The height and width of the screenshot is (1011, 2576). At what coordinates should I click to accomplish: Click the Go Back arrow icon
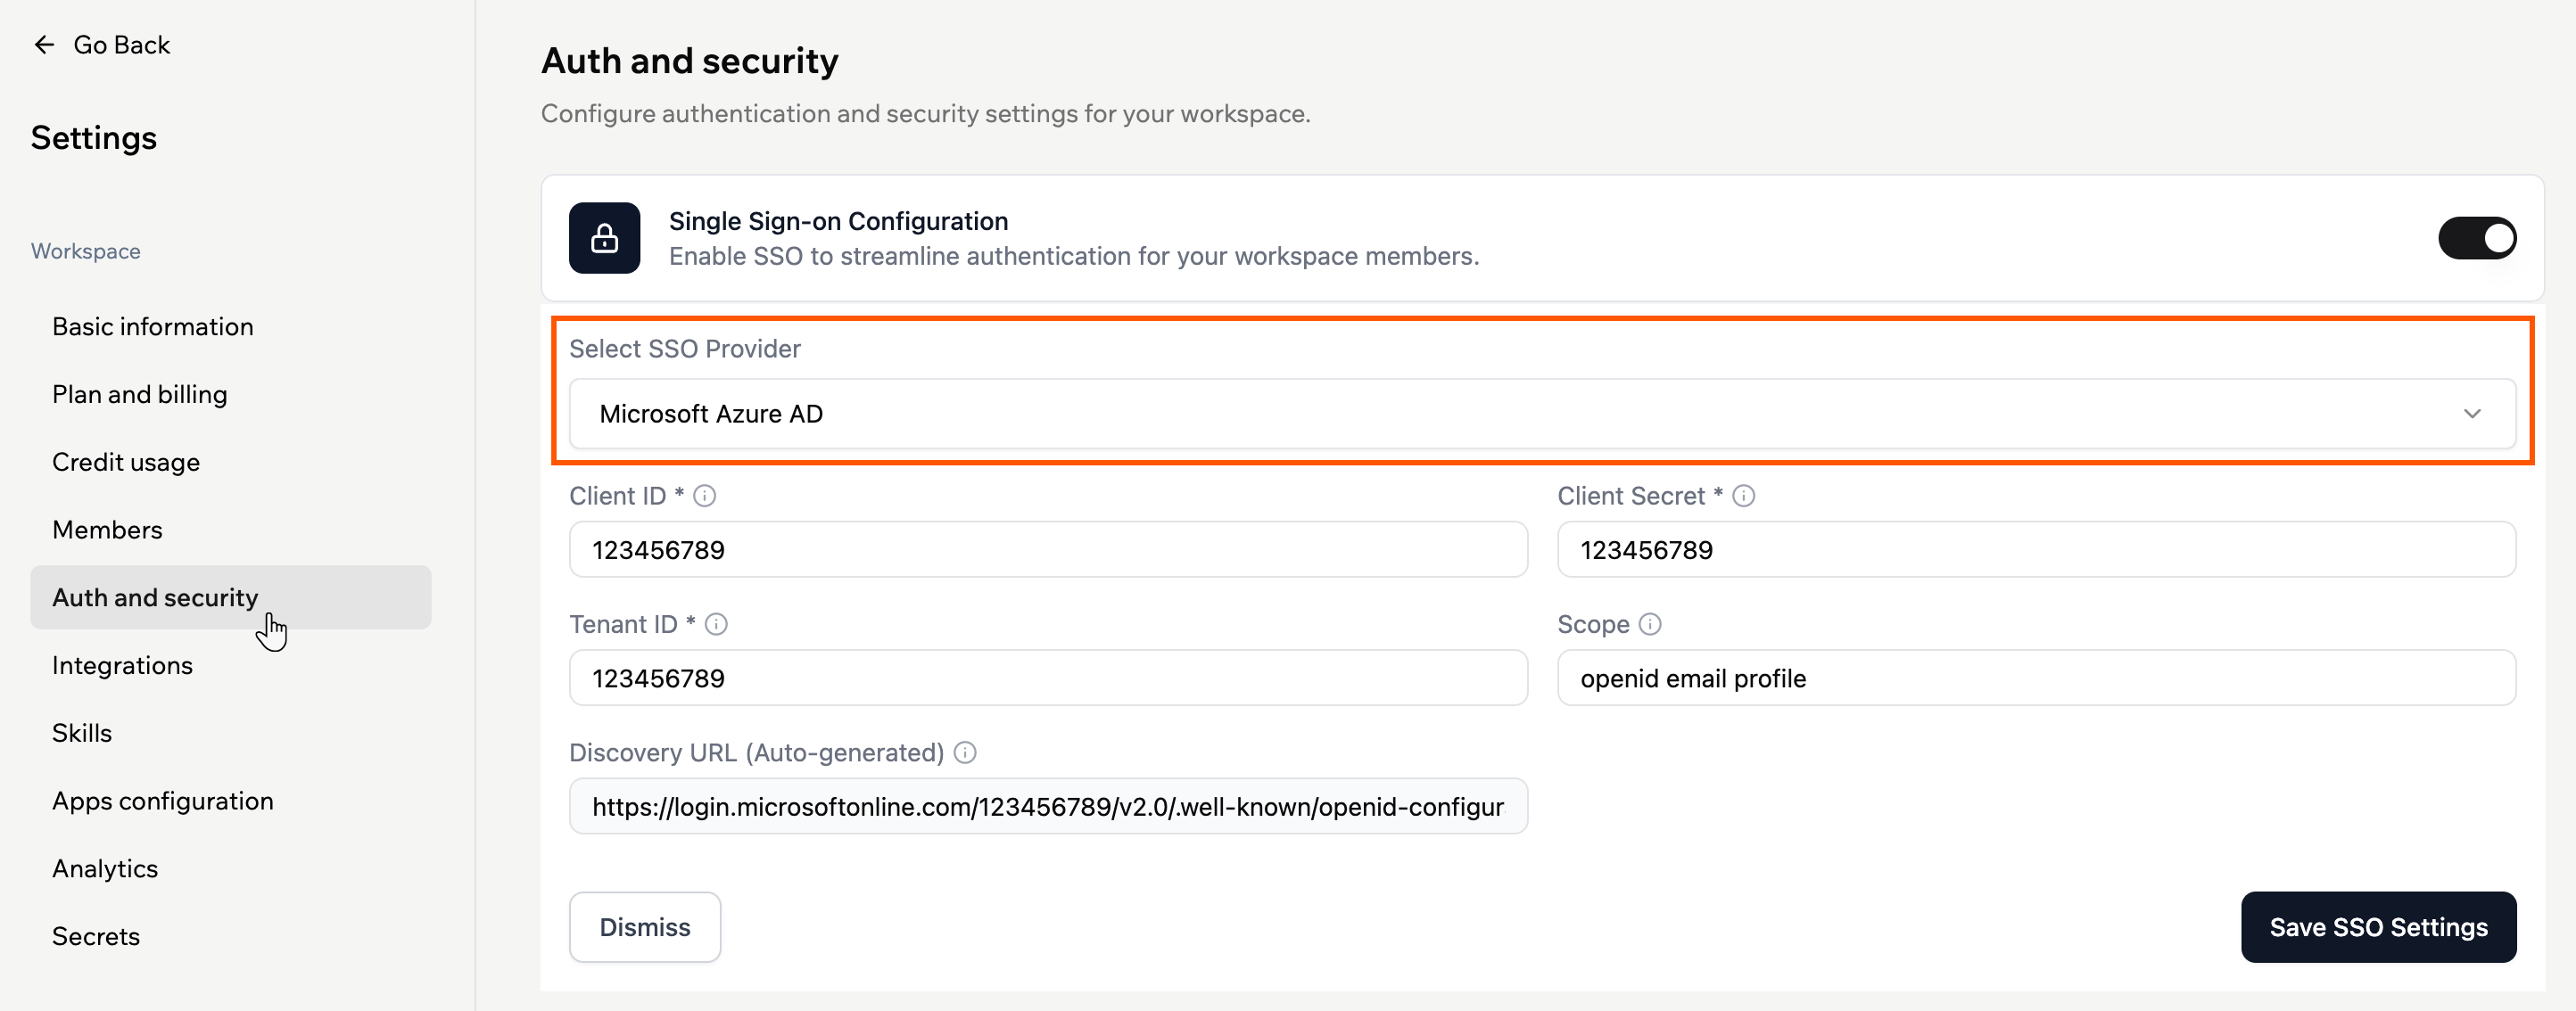tap(44, 45)
